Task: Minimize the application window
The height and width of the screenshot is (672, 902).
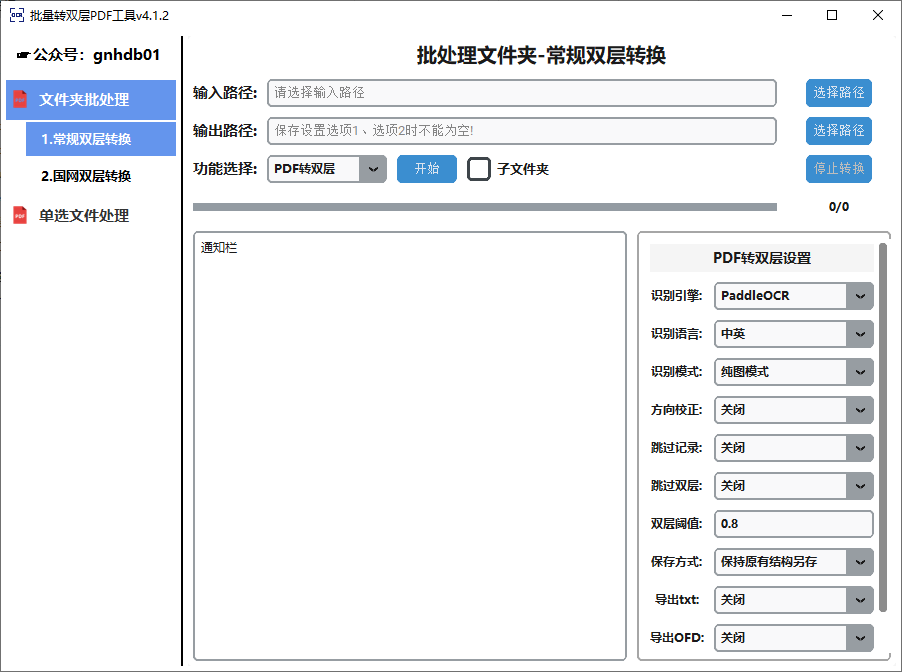Action: point(787,15)
